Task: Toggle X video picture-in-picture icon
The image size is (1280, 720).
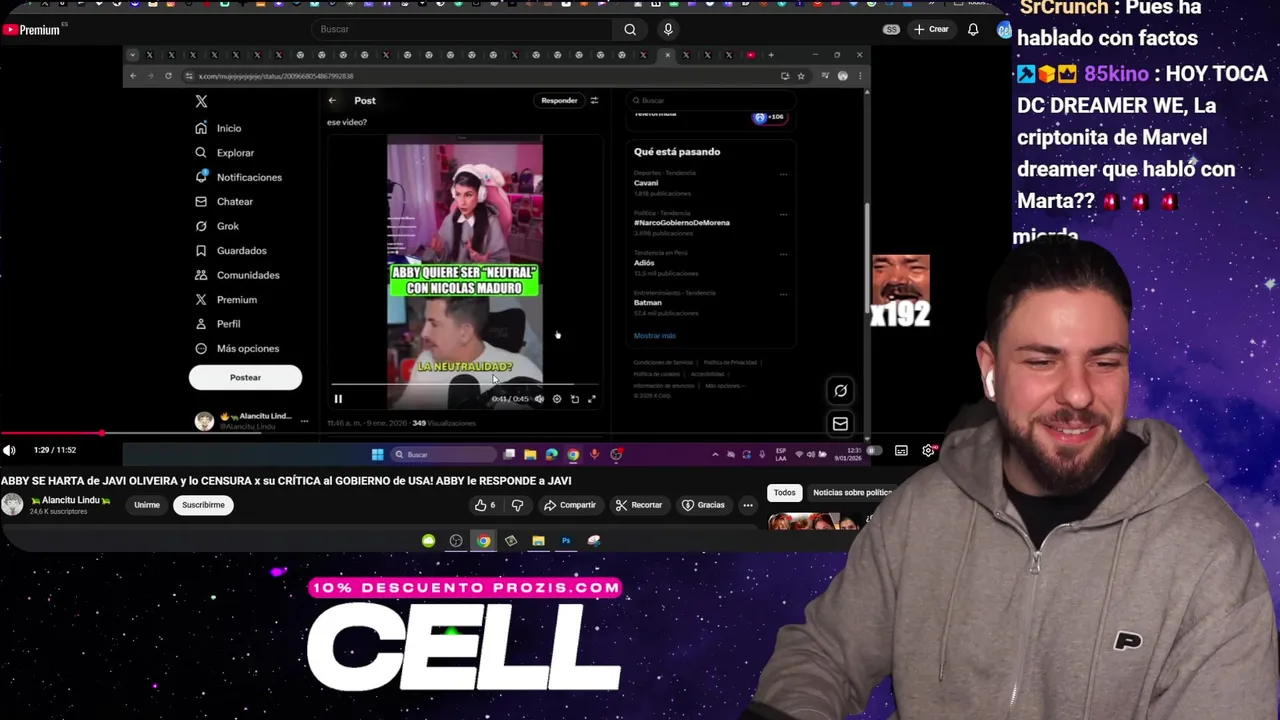Action: click(575, 399)
